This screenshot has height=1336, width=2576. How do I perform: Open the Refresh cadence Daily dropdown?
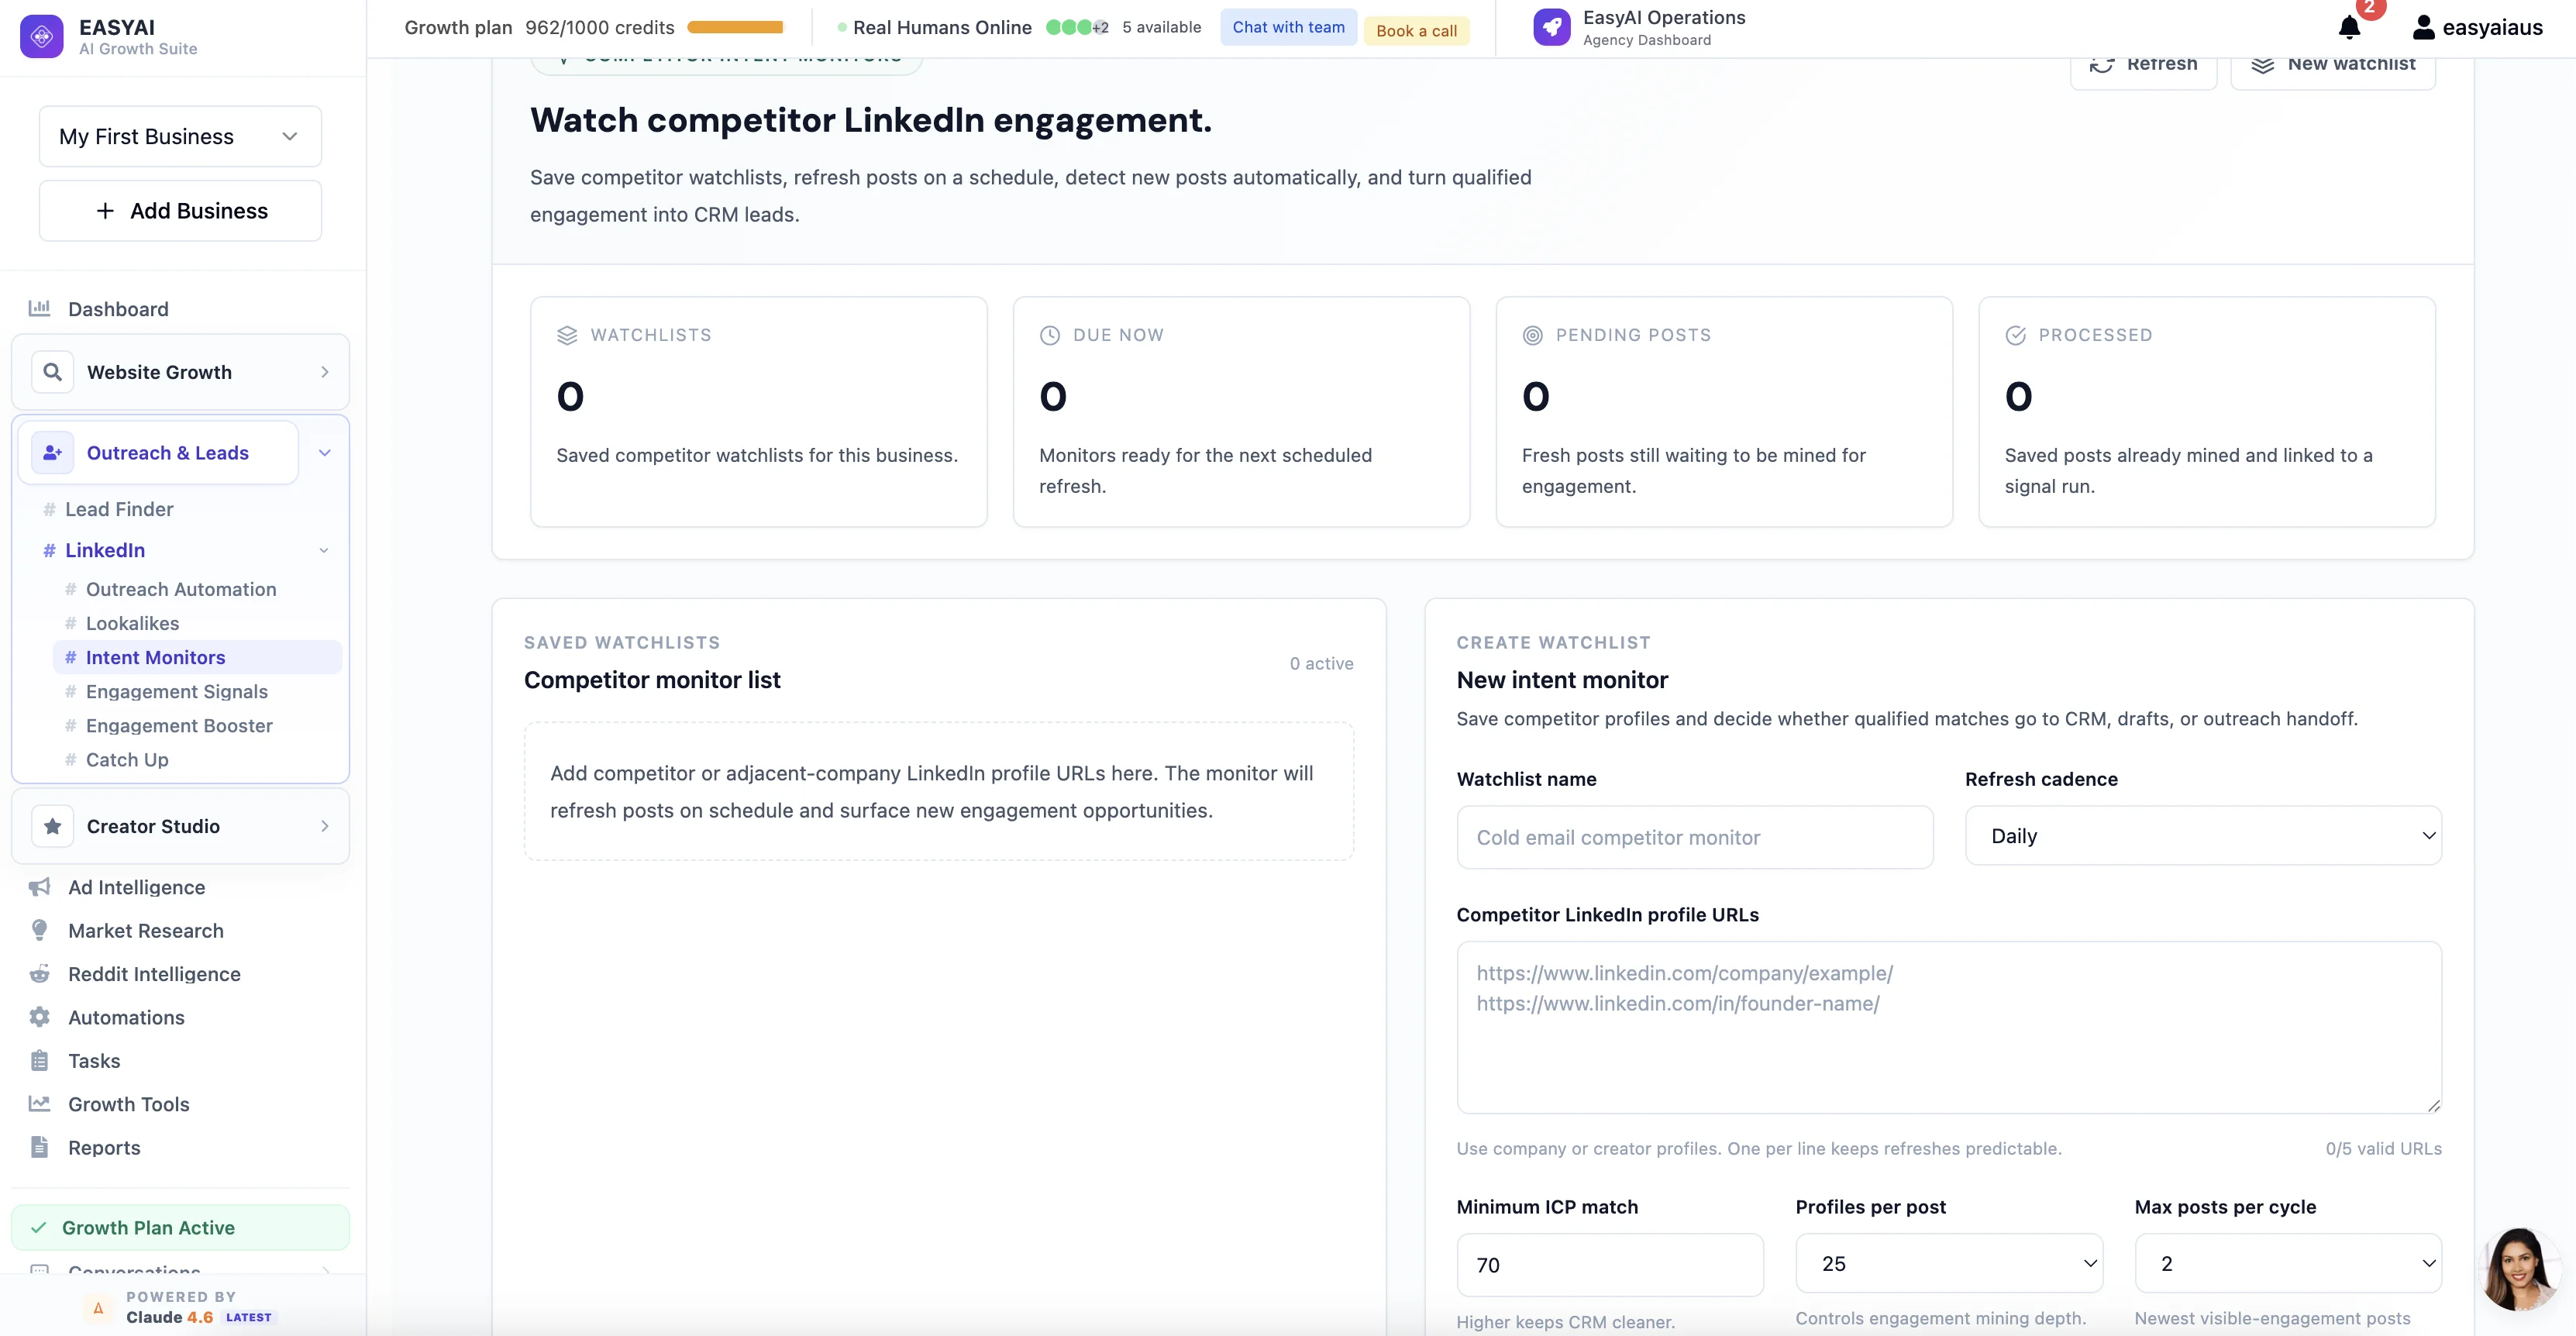tap(2203, 835)
